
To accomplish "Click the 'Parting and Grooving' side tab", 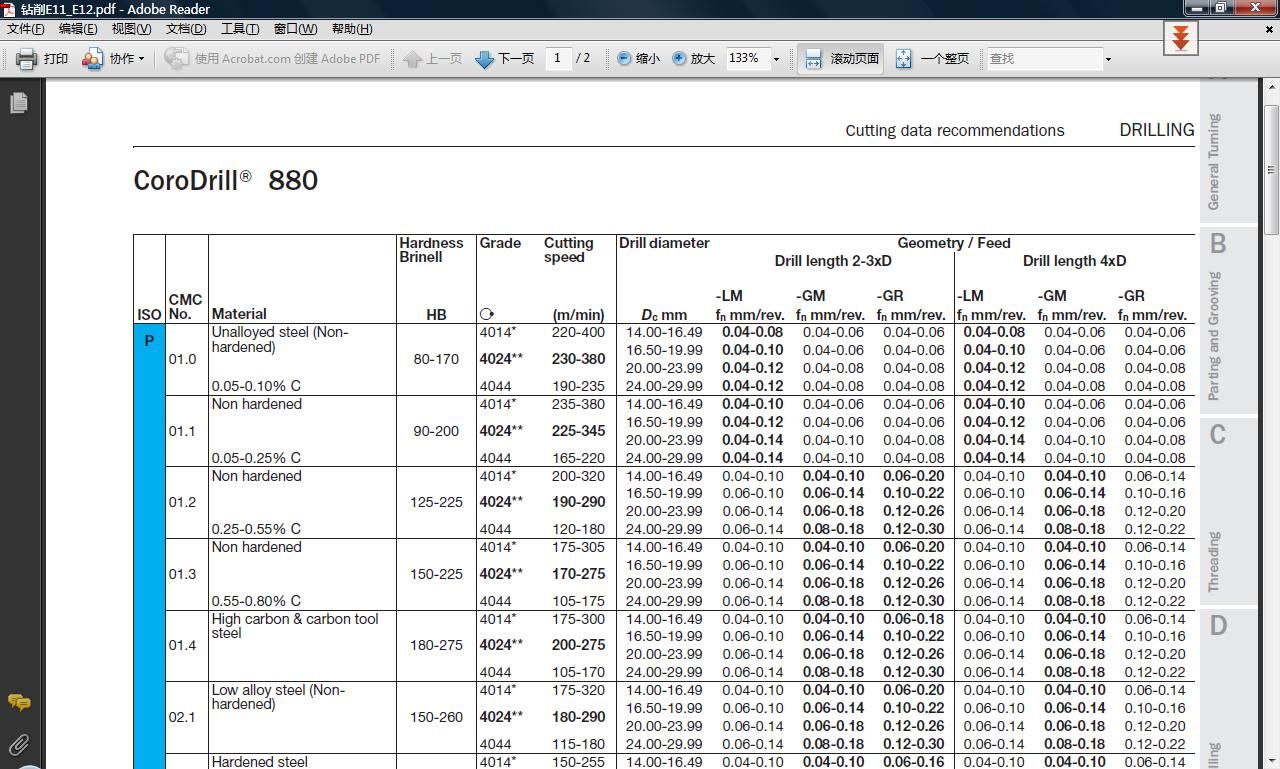I will point(1214,336).
